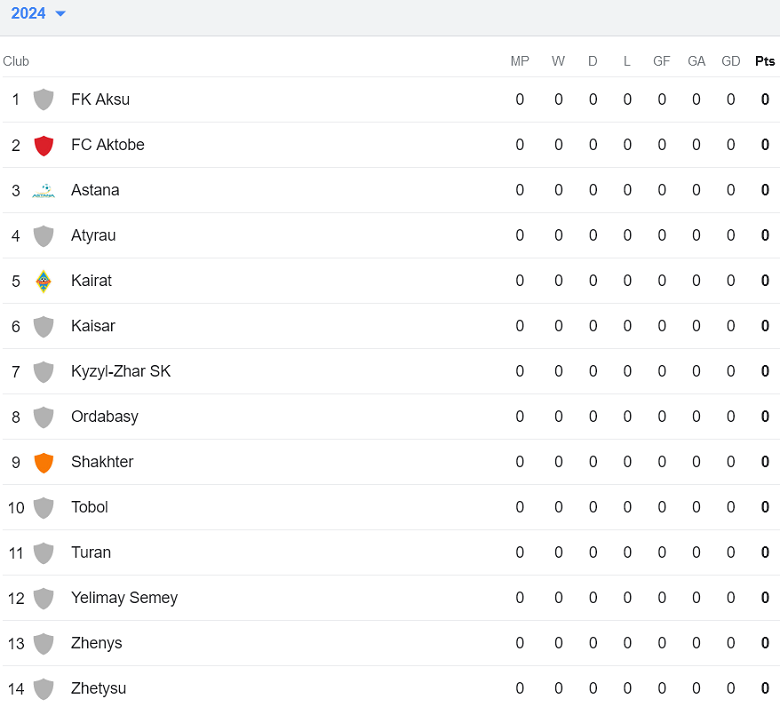The image size is (780, 715).
Task: Click the GD column header
Action: click(x=731, y=61)
